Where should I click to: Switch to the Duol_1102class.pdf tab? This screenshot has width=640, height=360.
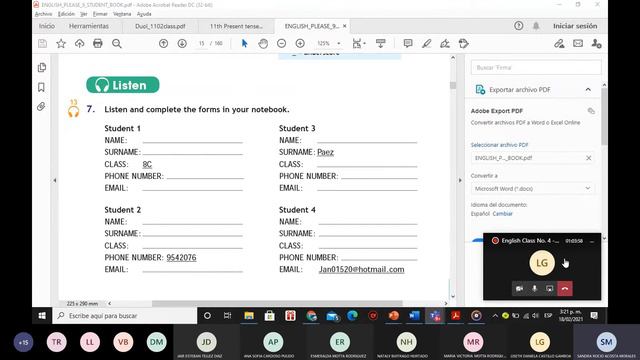click(x=160, y=26)
